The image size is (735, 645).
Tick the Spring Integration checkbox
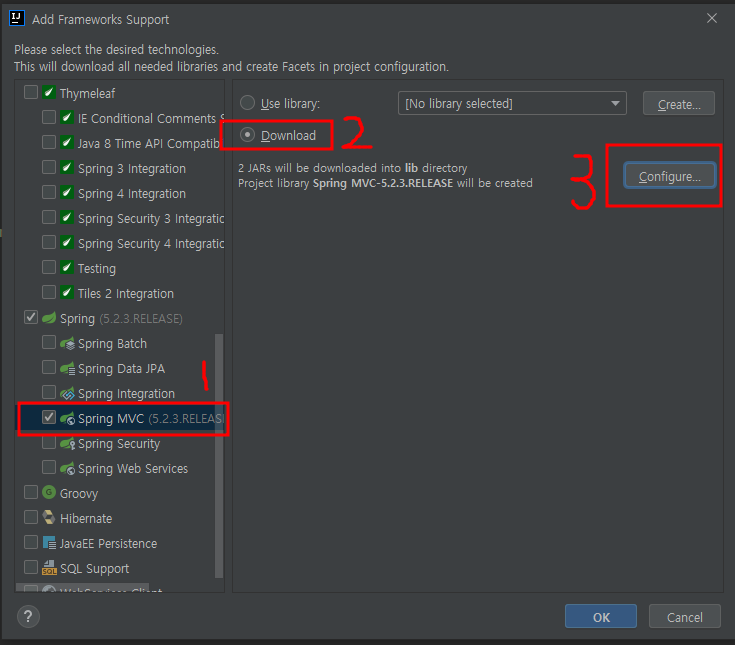tap(49, 392)
